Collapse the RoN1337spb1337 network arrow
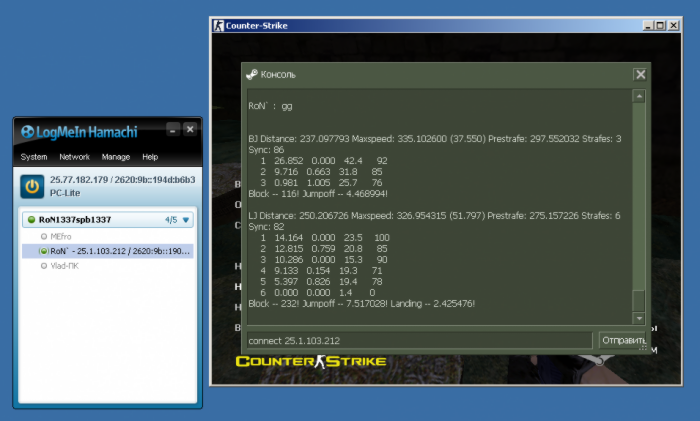 pos(186,220)
